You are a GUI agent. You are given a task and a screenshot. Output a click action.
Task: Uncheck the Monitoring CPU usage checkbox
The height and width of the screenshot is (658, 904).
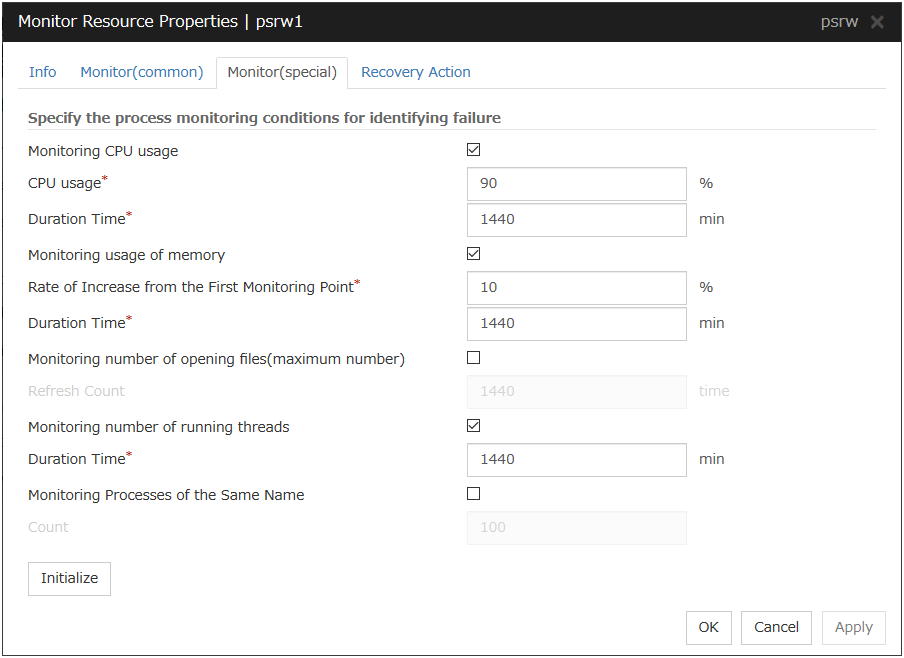click(x=474, y=150)
